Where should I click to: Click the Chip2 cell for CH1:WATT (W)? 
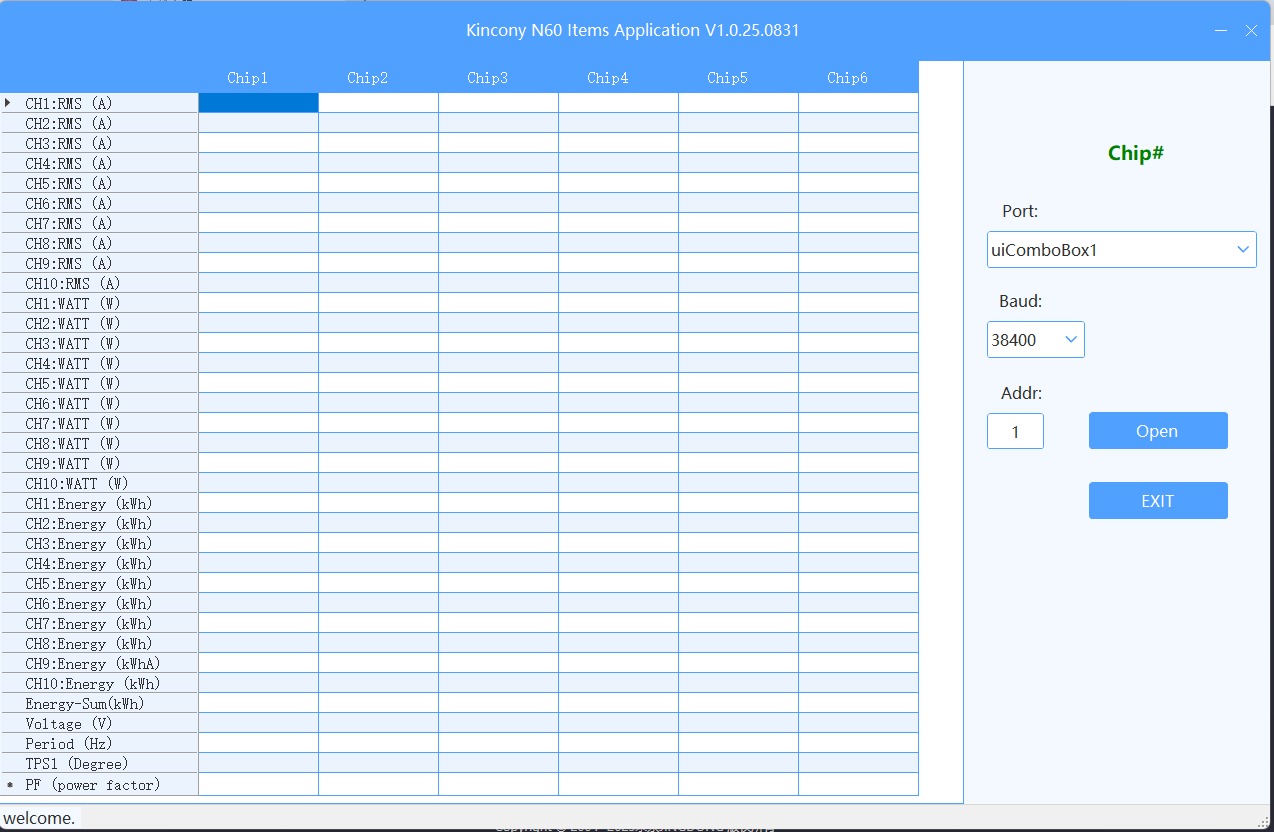(378, 303)
